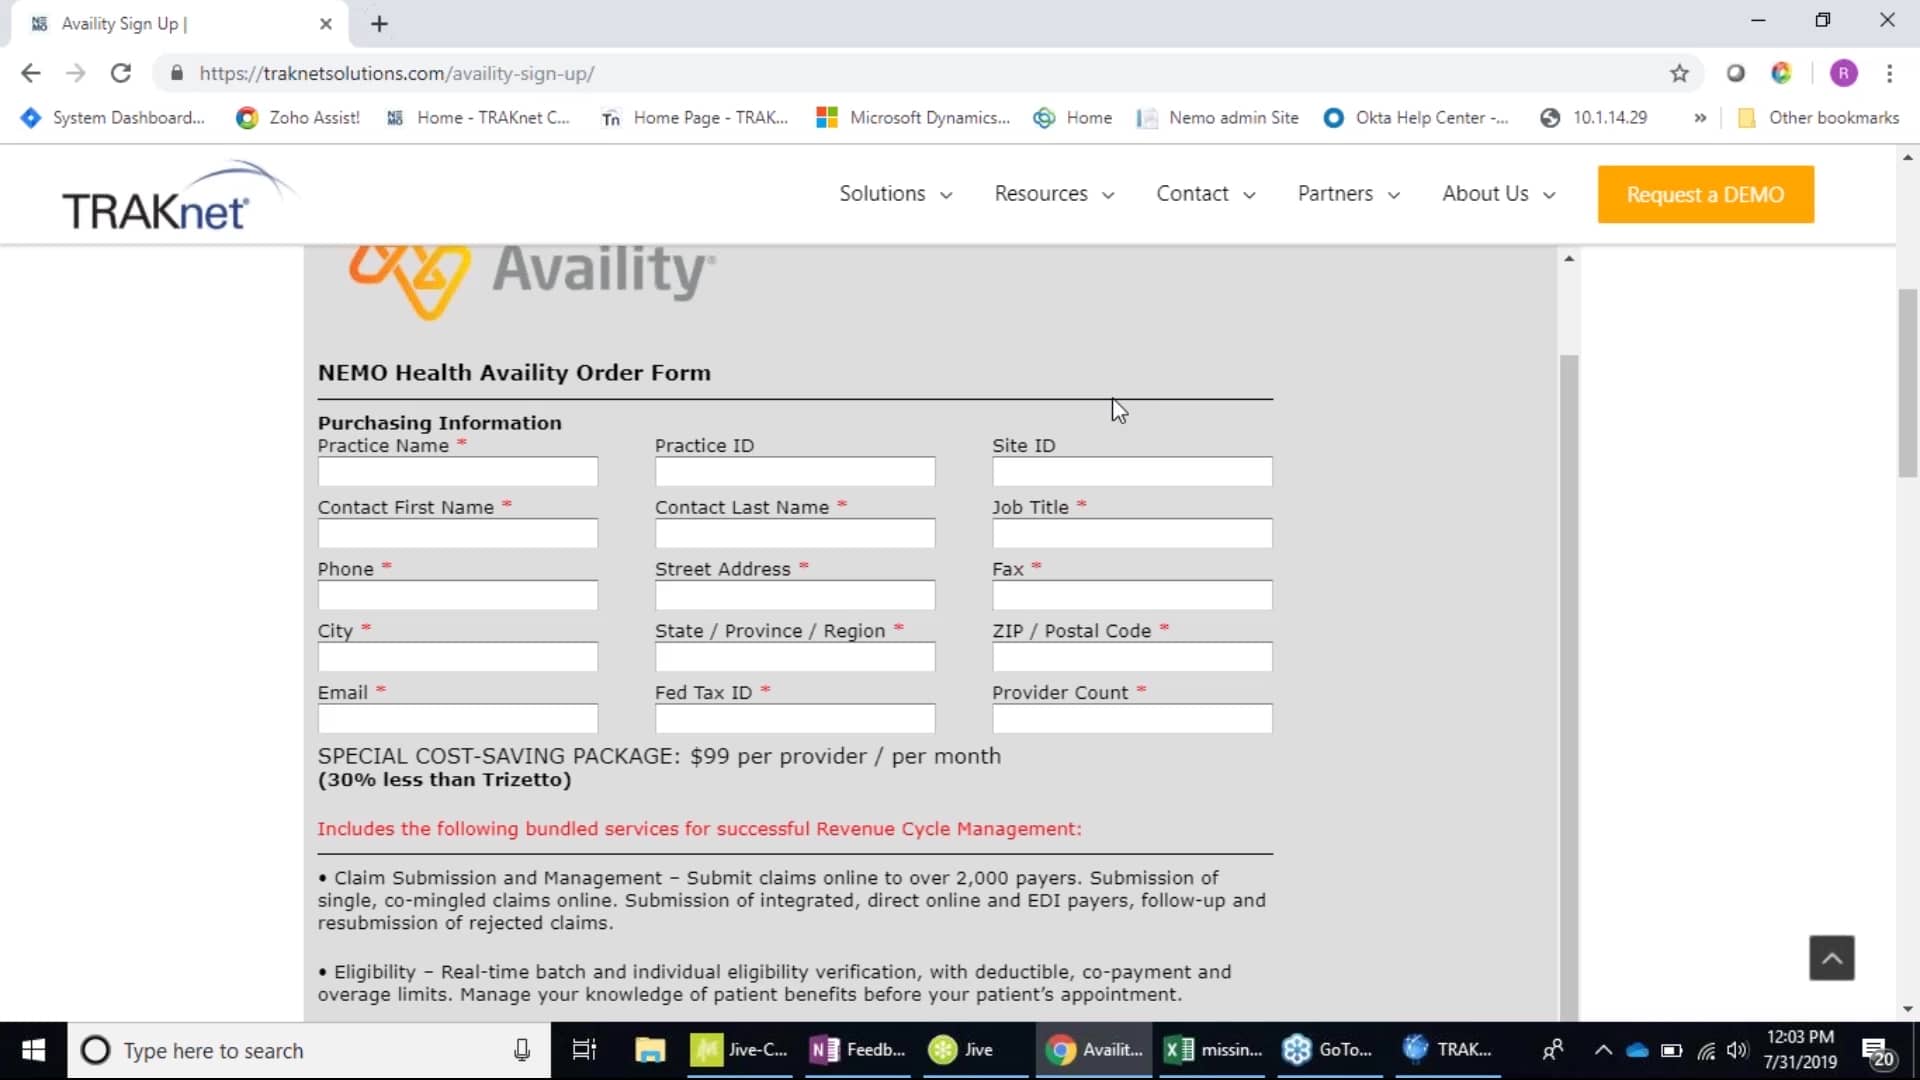Click the back-to-top arrow button

tap(1831, 958)
